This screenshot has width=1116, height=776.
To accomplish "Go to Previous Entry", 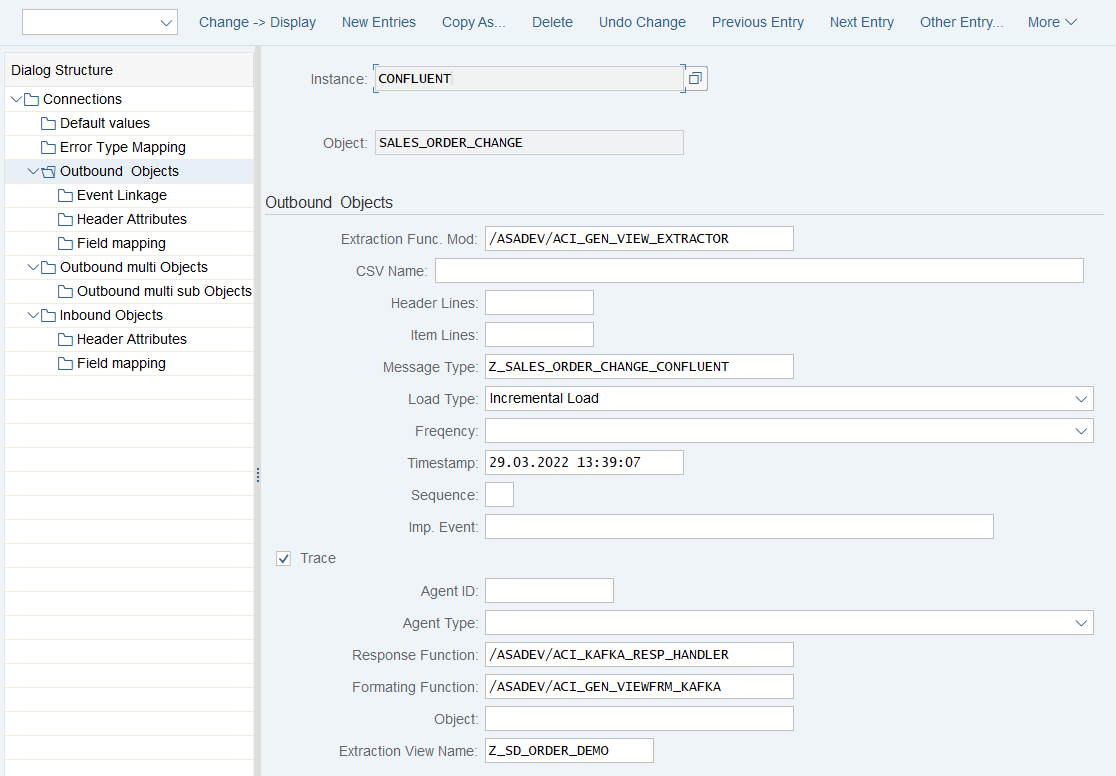I will pyautogui.click(x=758, y=22).
